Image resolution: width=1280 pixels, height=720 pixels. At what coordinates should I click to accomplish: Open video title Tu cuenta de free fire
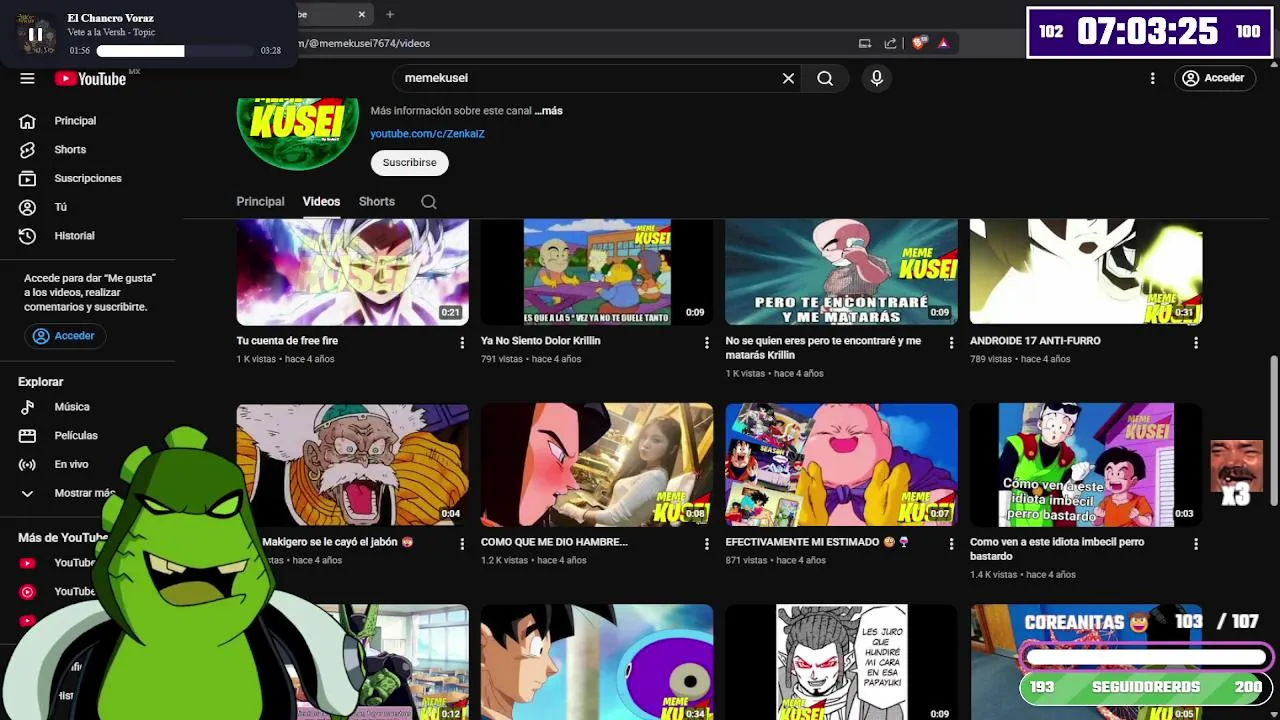point(287,341)
